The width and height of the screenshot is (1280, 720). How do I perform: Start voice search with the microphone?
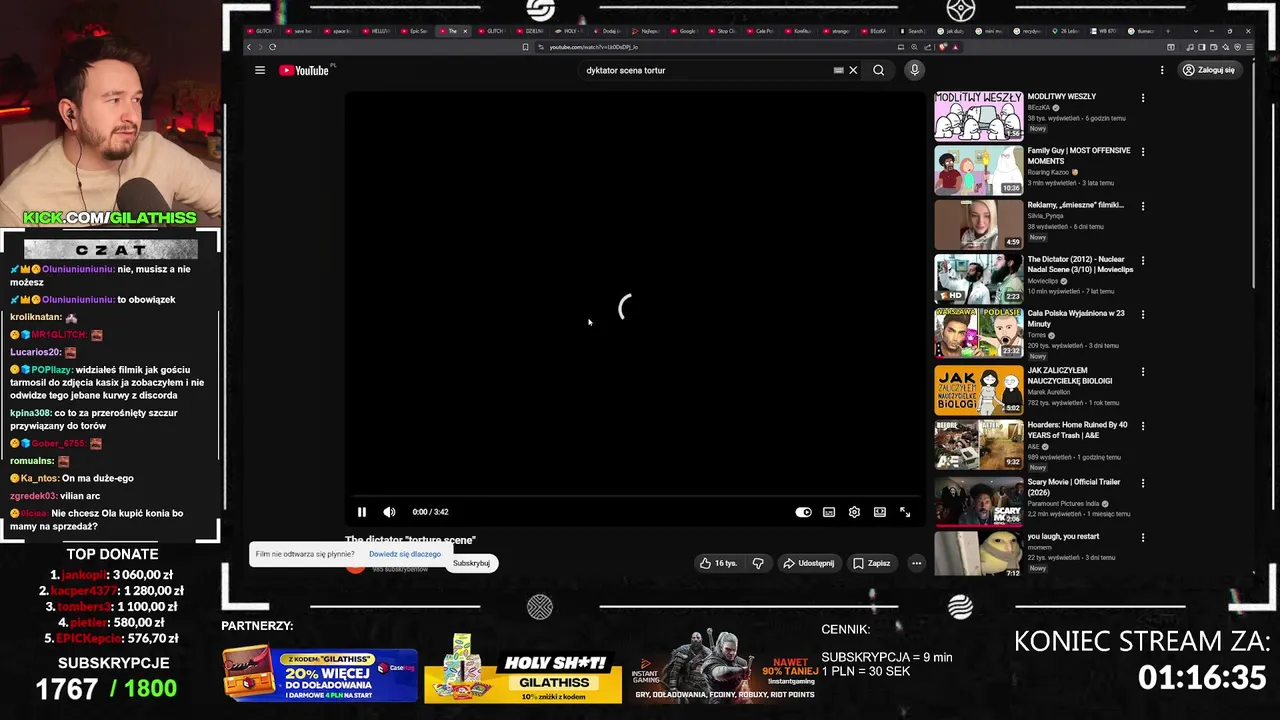click(914, 70)
